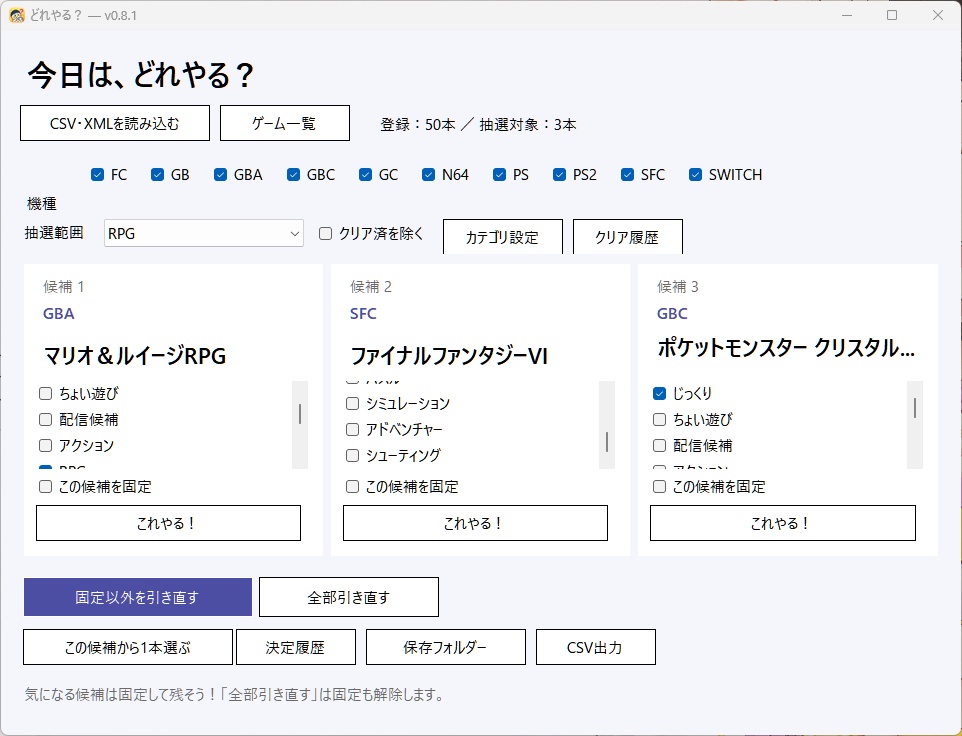Viewport: 962px width, 736px height.
Task: Click ポケットモンスター クリスタル title text
Action: pos(786,348)
